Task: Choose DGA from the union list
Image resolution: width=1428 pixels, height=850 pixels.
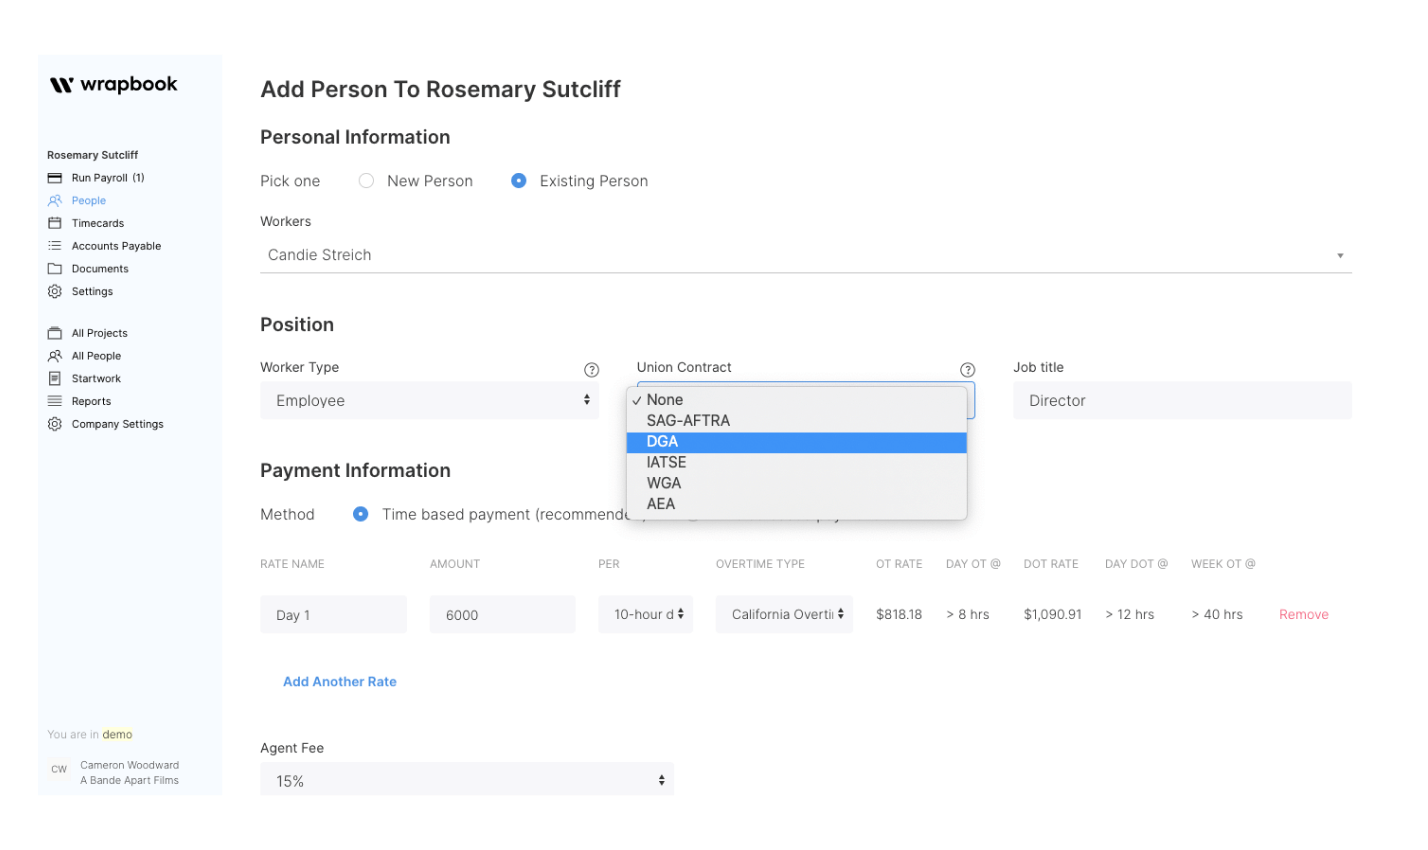Action: (x=796, y=442)
